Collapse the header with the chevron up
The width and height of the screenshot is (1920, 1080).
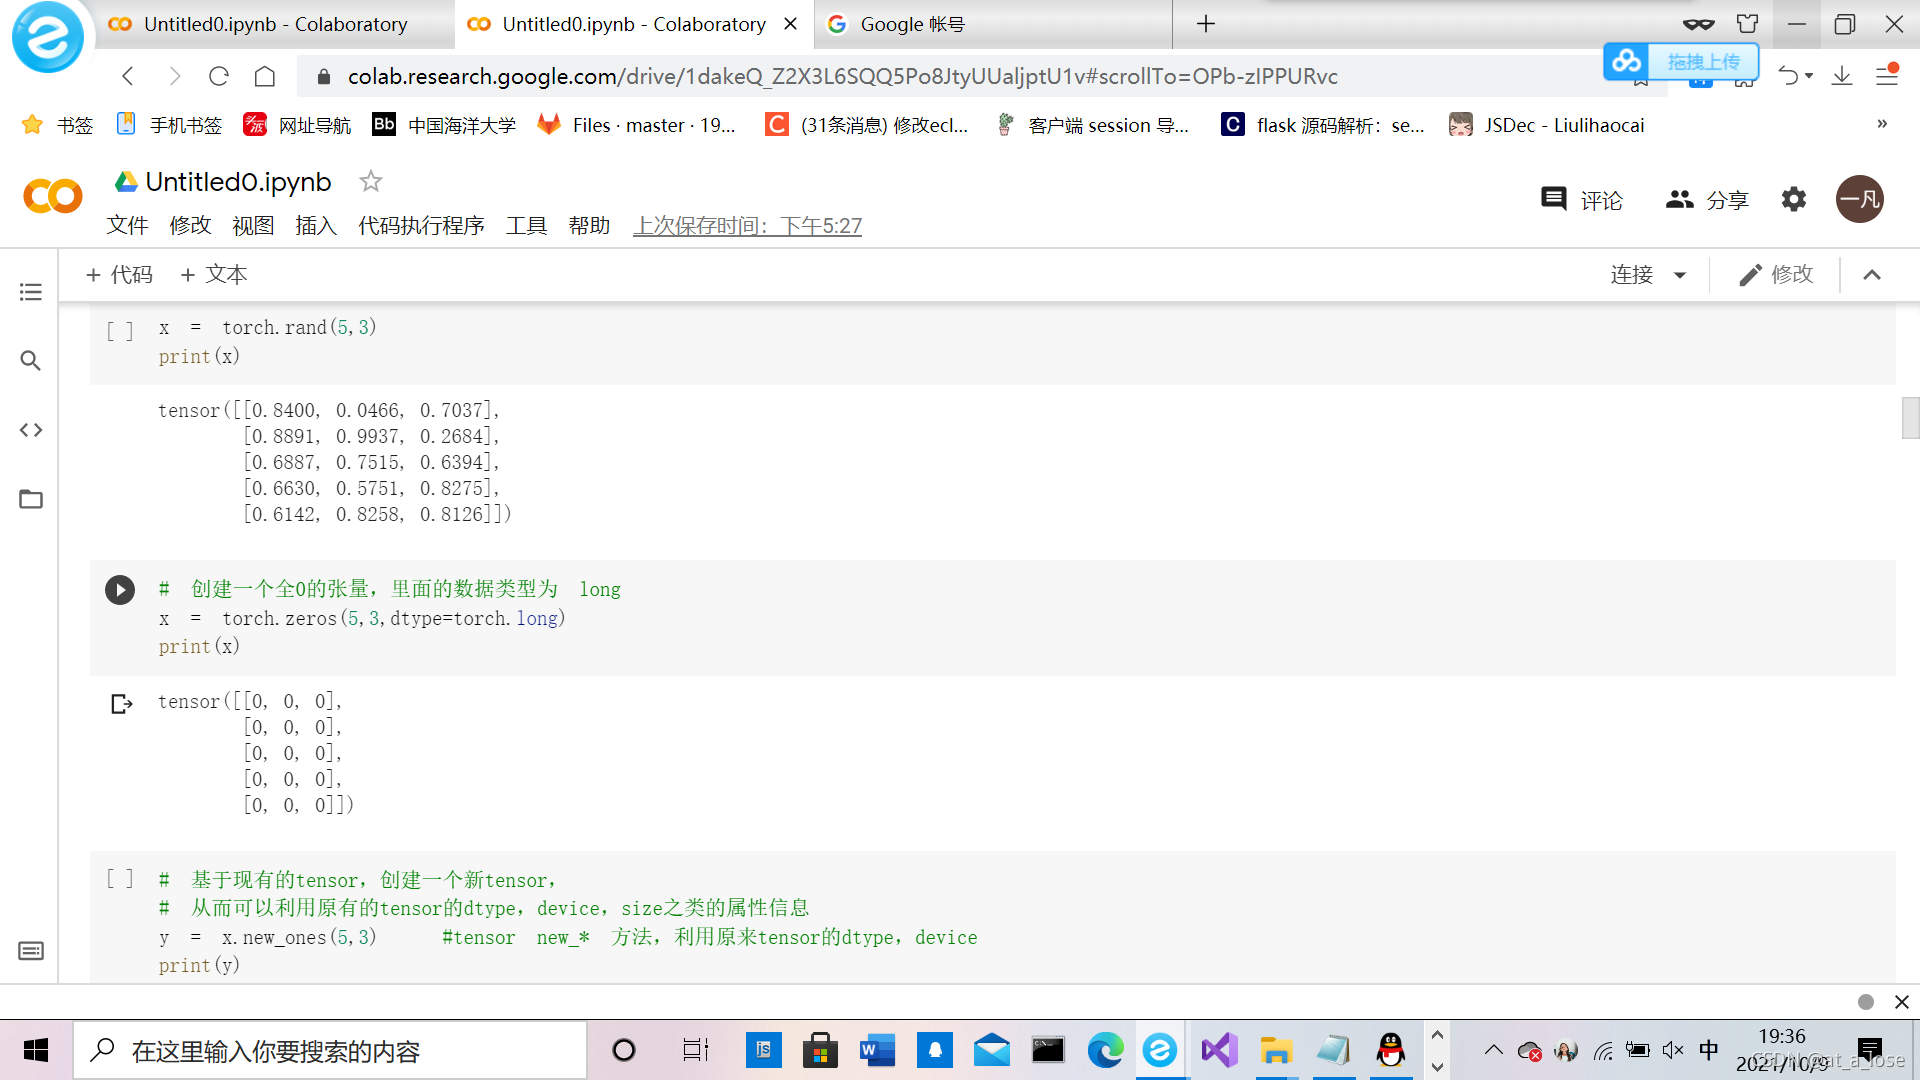1872,275
